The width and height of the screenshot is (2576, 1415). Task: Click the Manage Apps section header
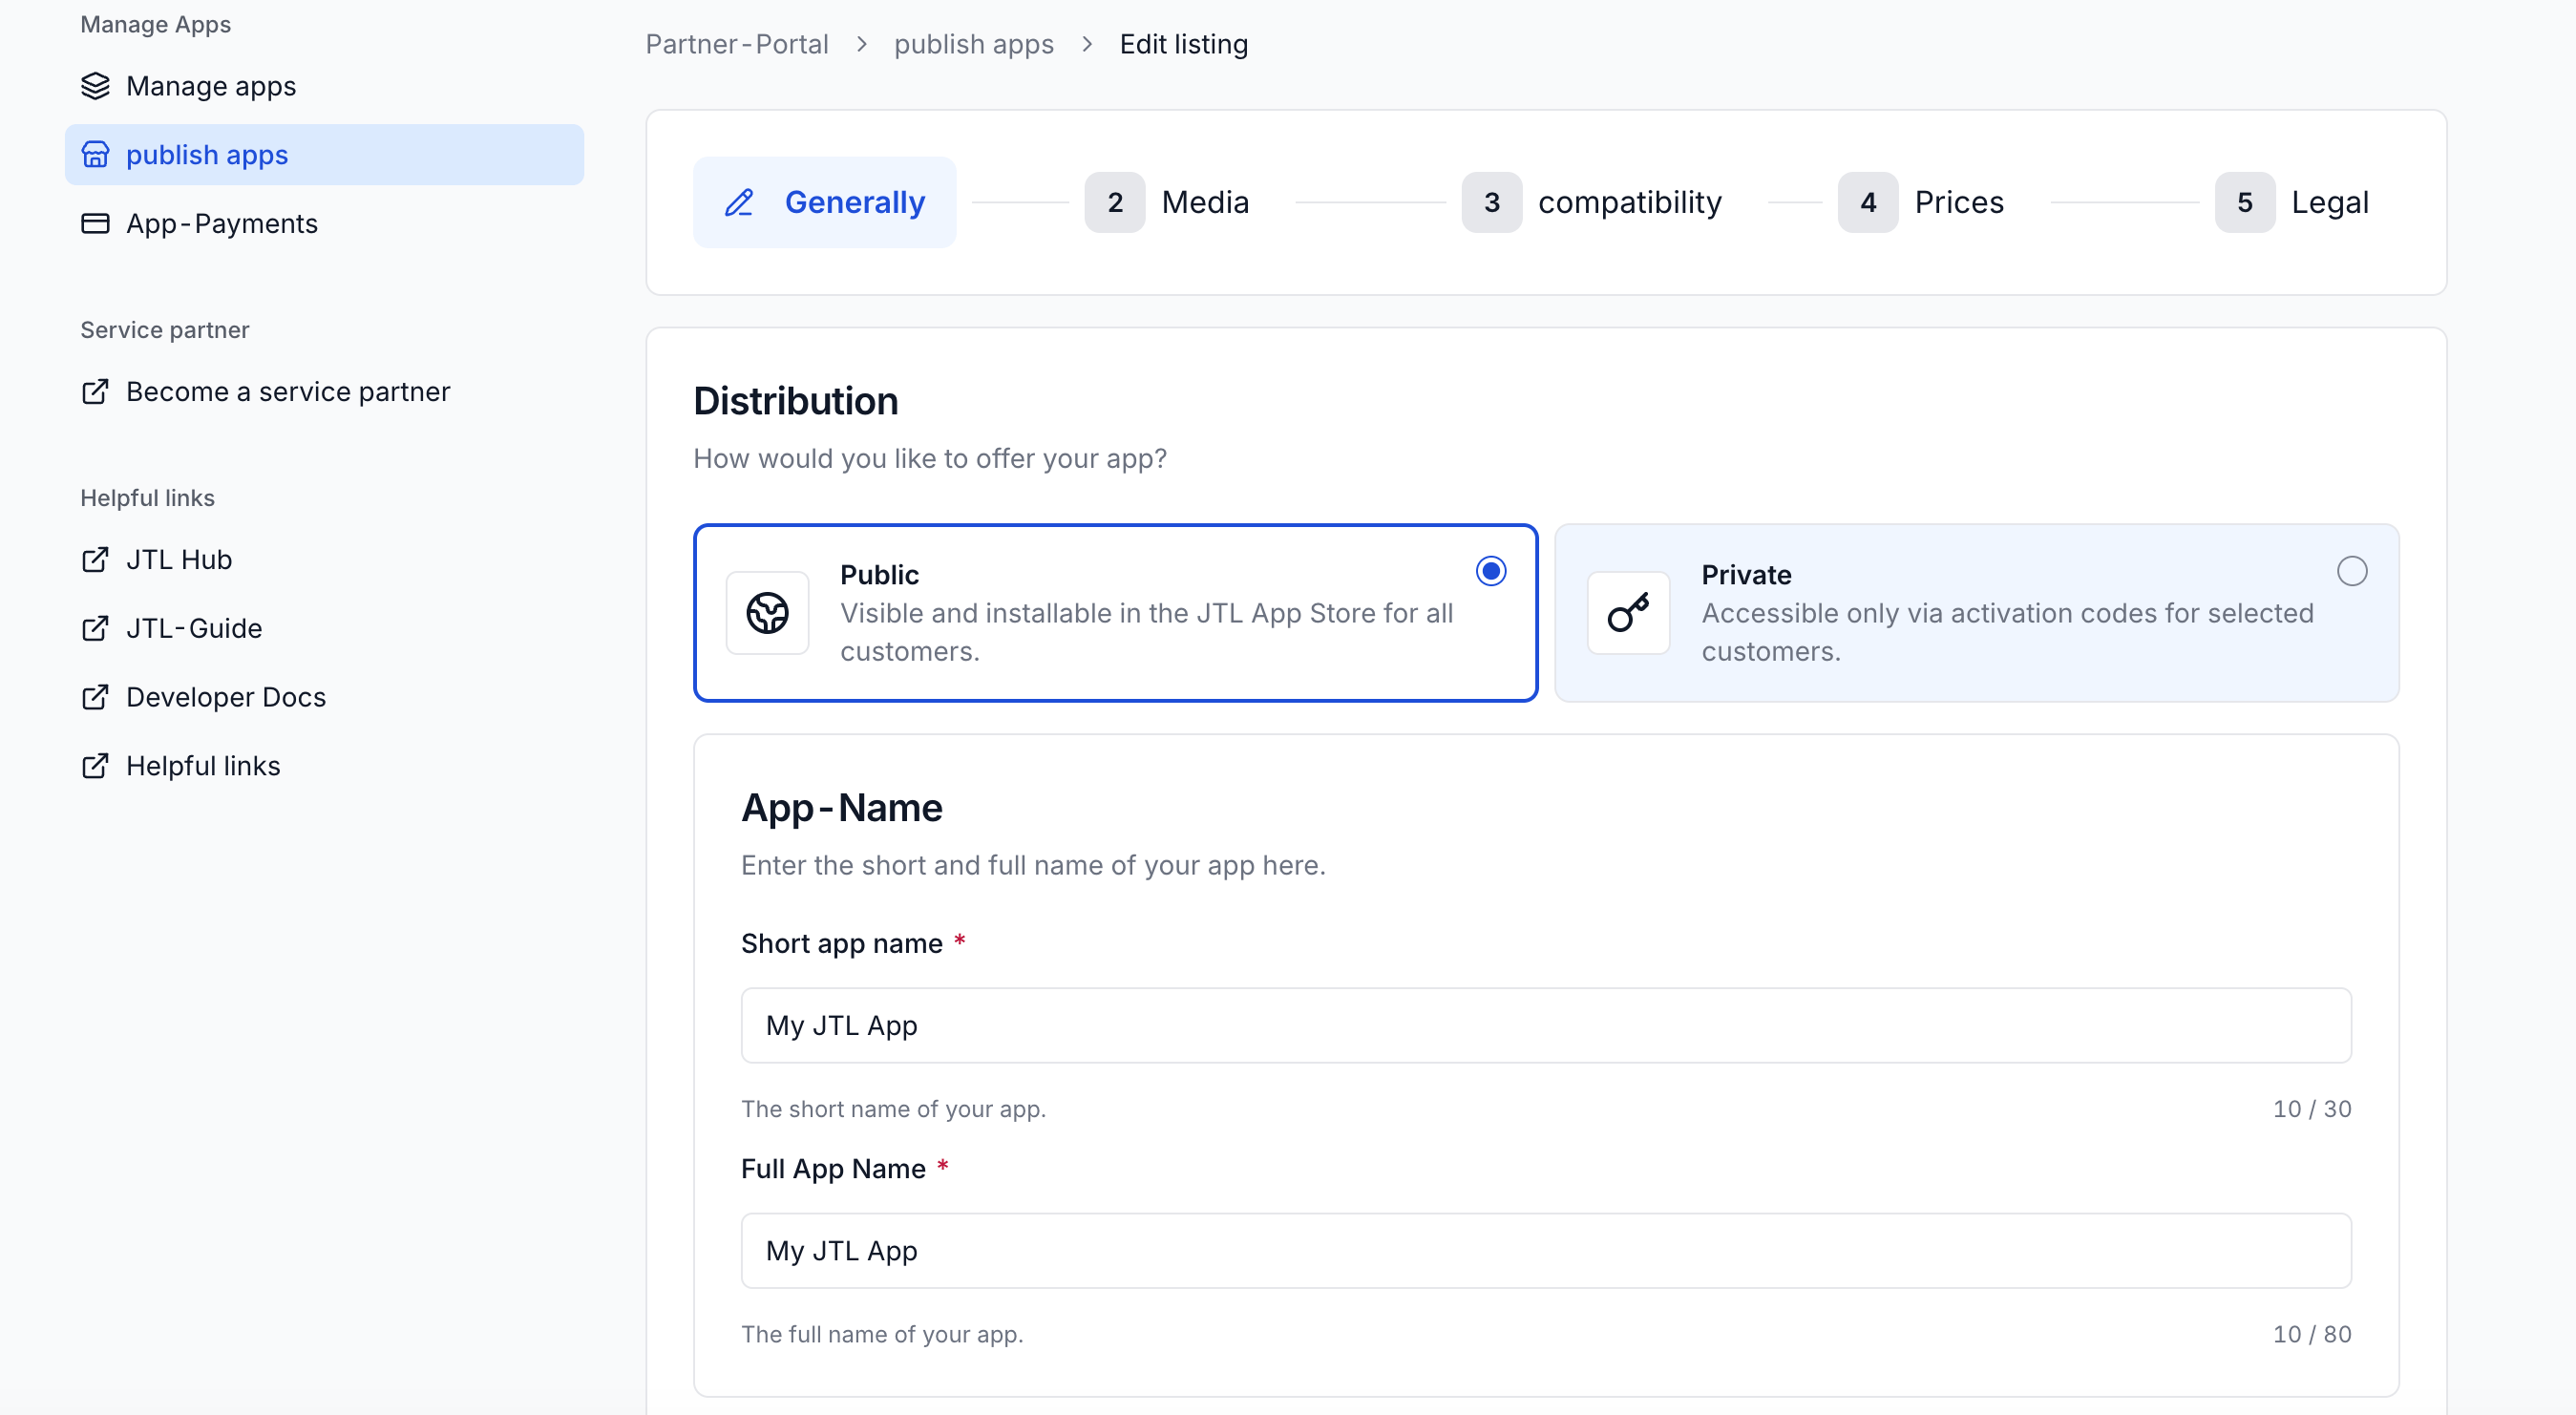pyautogui.click(x=155, y=24)
